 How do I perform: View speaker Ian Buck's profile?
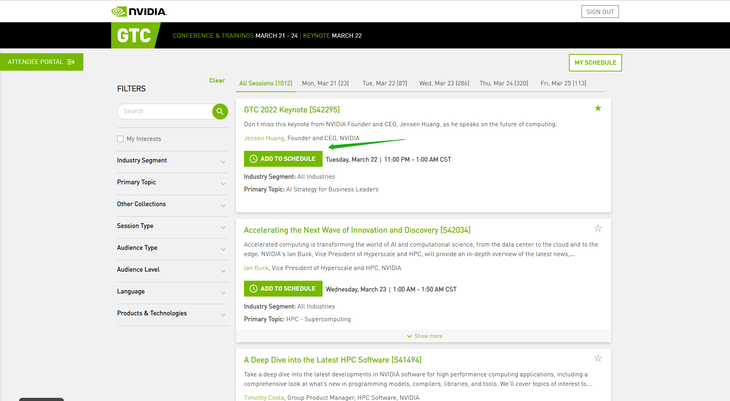click(256, 268)
